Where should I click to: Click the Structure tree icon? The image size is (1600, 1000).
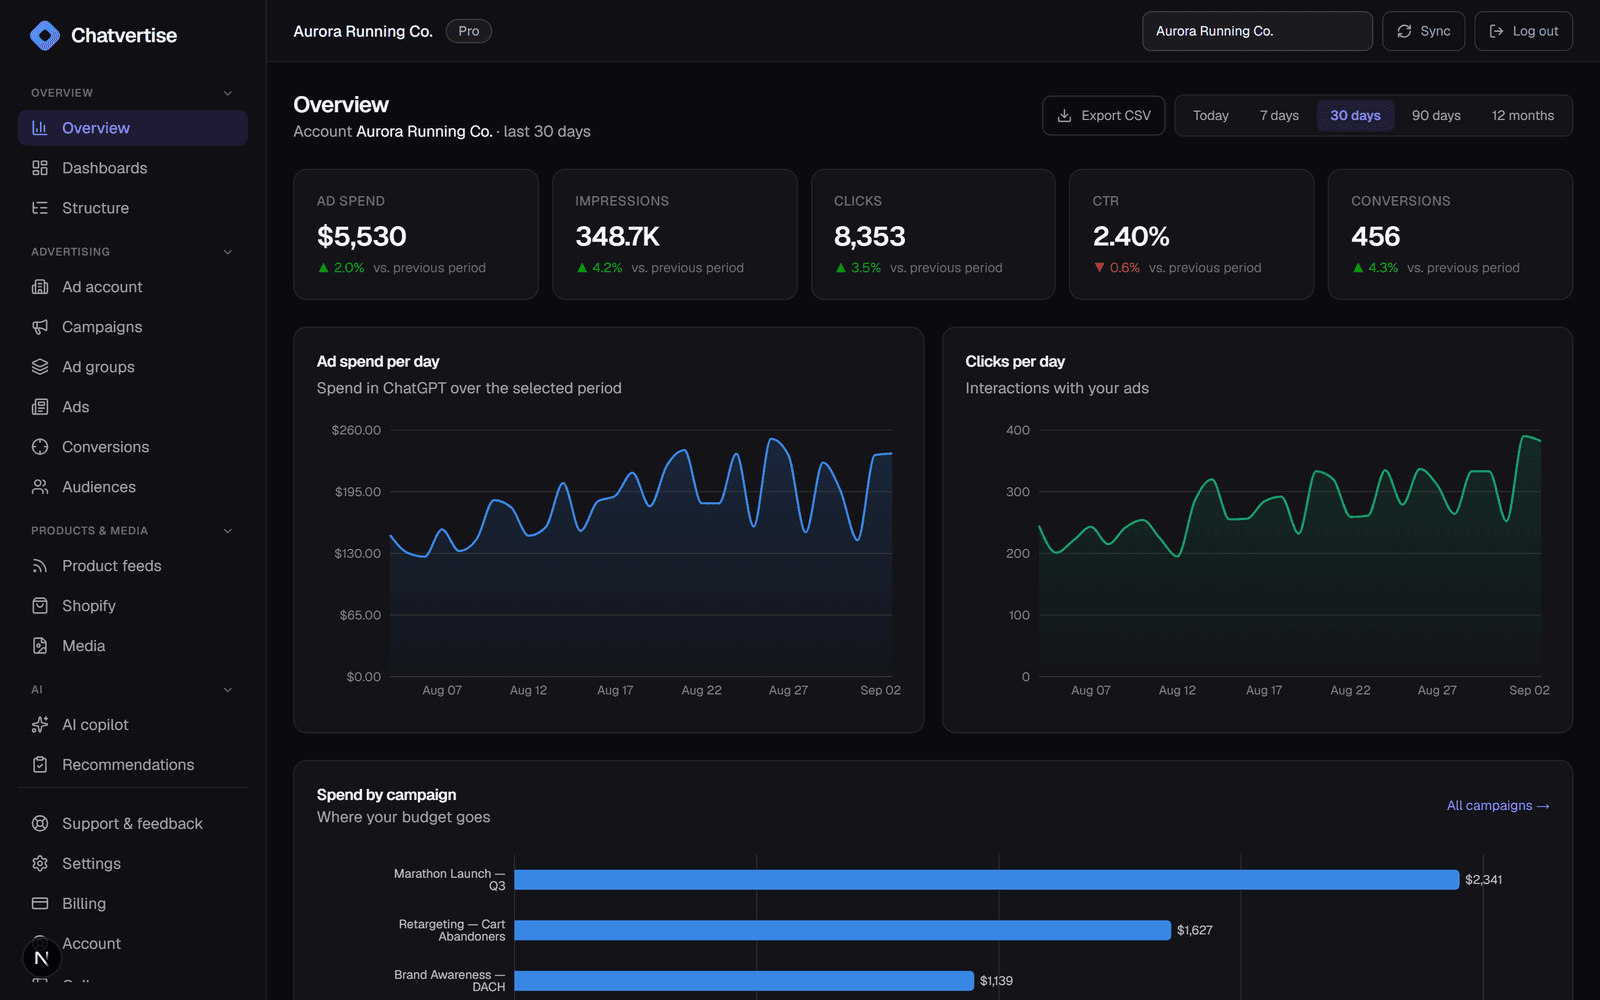(x=40, y=208)
